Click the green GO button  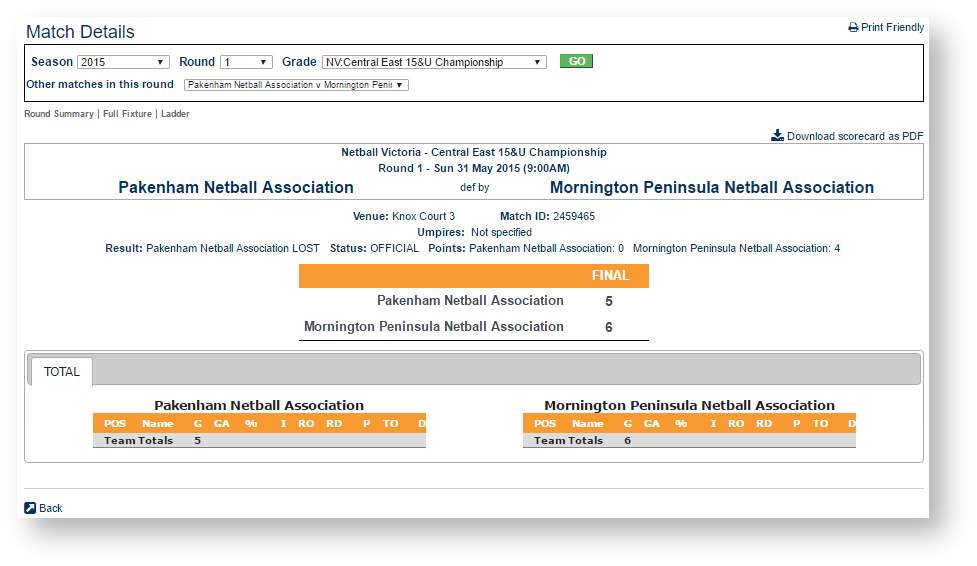tap(576, 61)
